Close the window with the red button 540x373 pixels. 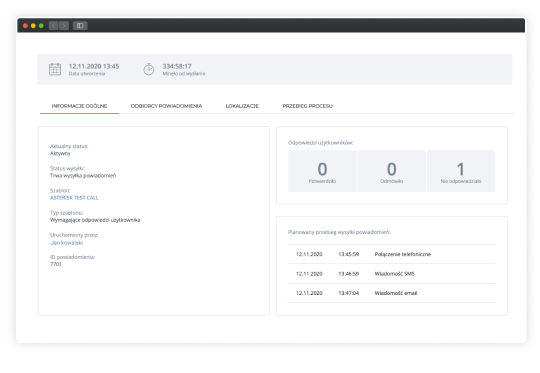pyautogui.click(x=25, y=26)
